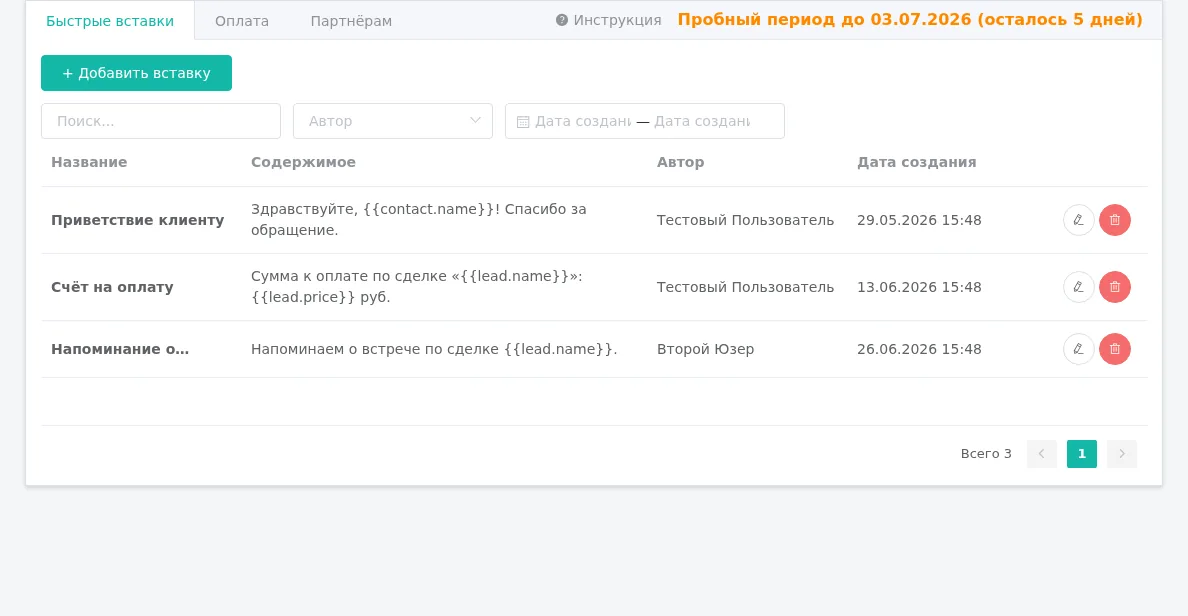Image resolution: width=1188 pixels, height=616 pixels.
Task: Edit the "Напоминание о…" snippet
Action: [1078, 349]
